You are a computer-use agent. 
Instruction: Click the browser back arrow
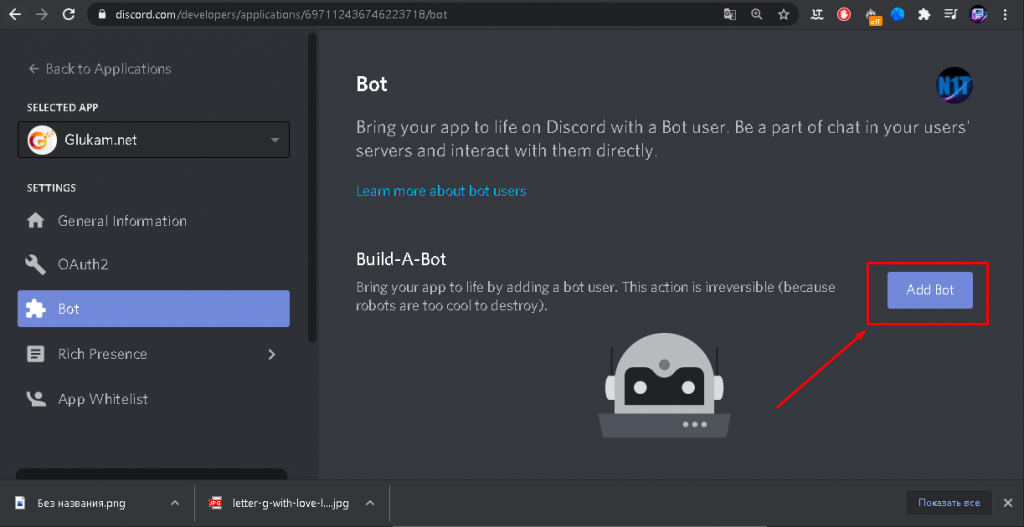pyautogui.click(x=14, y=14)
